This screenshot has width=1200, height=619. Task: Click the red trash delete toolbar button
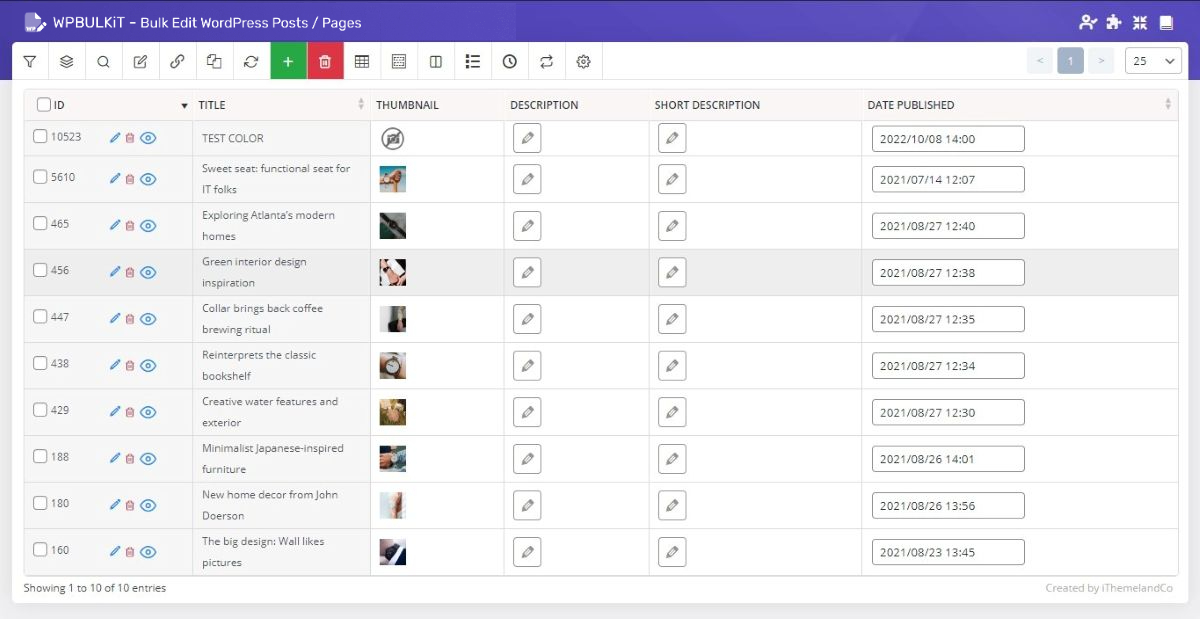(325, 62)
